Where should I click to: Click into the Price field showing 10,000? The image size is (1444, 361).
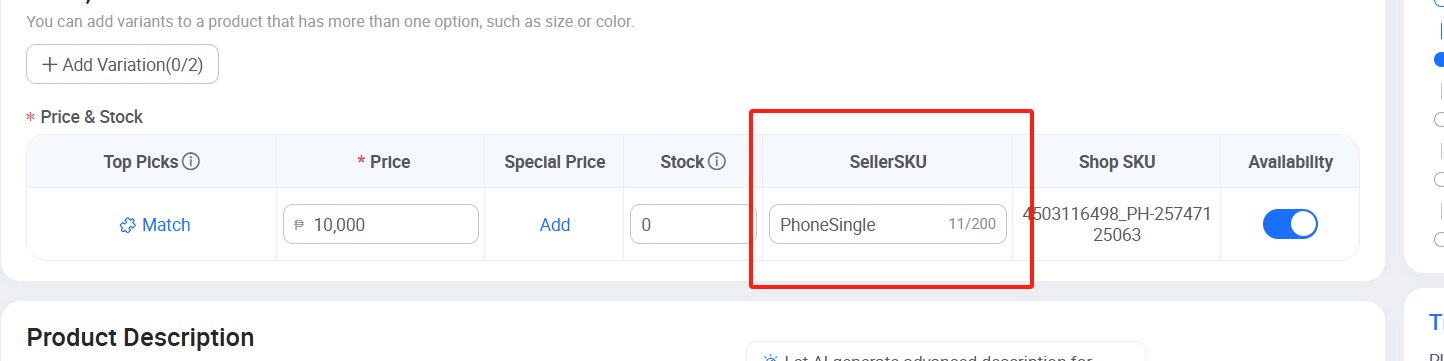pyautogui.click(x=381, y=224)
